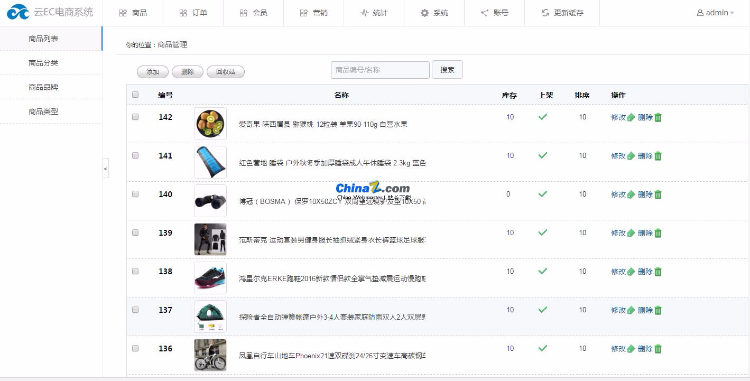Click the 添加 button
This screenshot has height=381, width=750.
(x=153, y=72)
